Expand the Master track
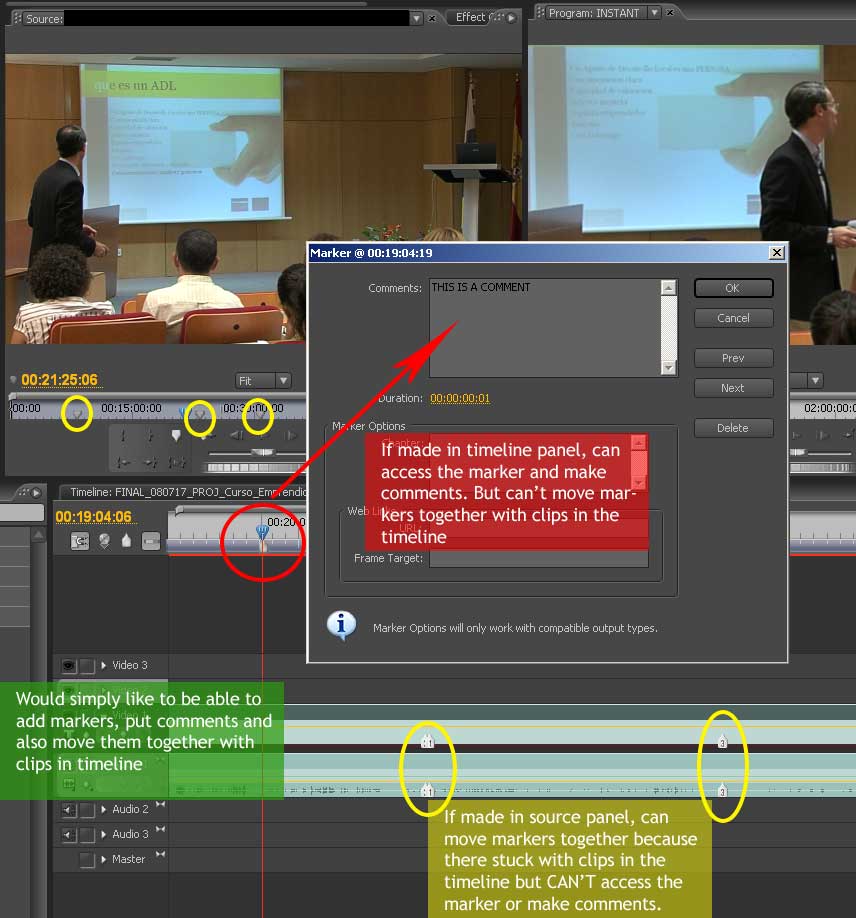 point(104,859)
